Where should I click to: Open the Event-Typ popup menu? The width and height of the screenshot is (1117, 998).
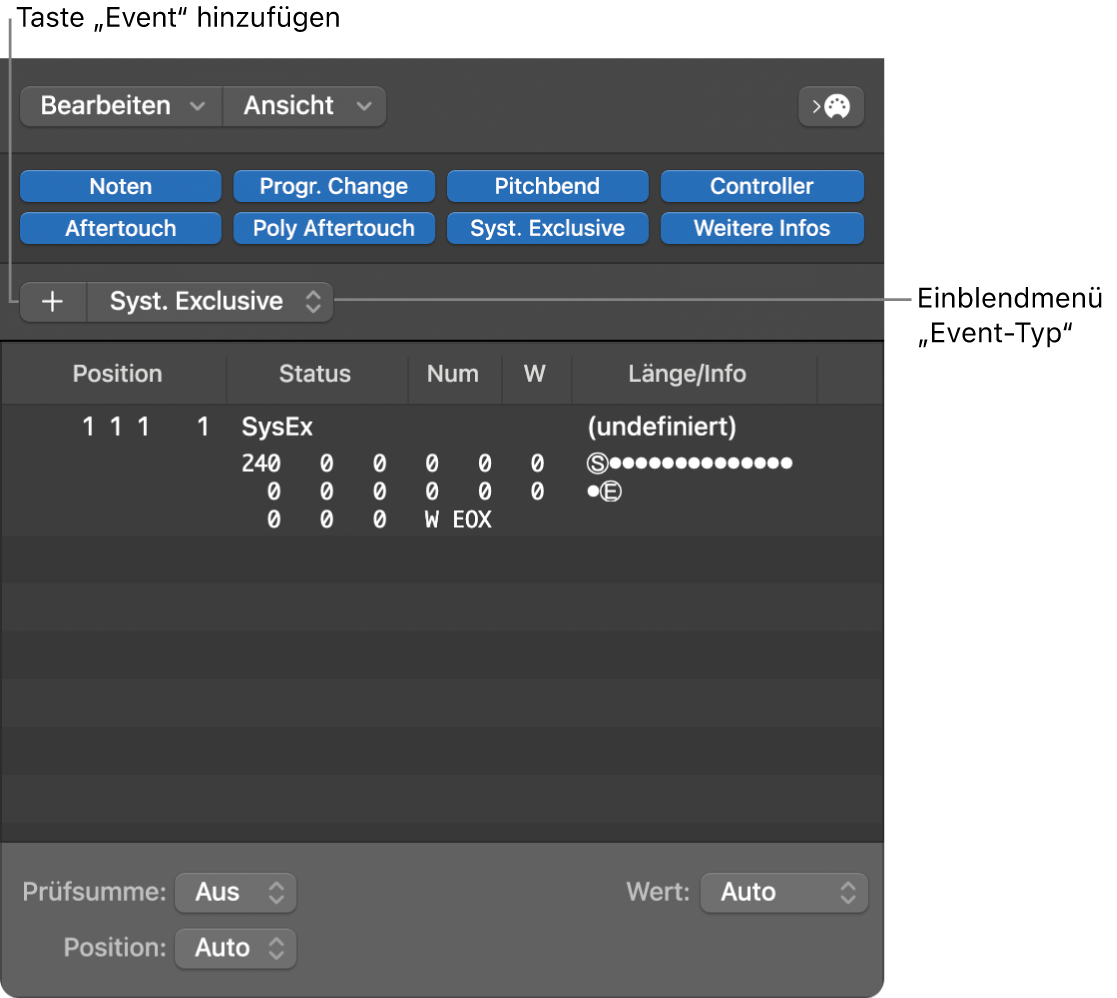[x=210, y=301]
